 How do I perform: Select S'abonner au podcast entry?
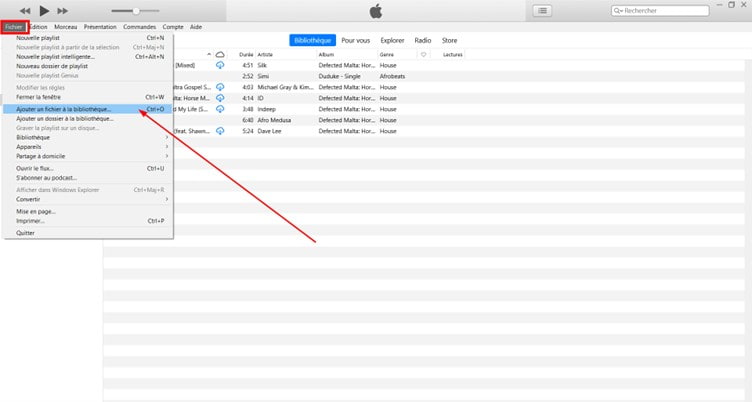(88, 178)
